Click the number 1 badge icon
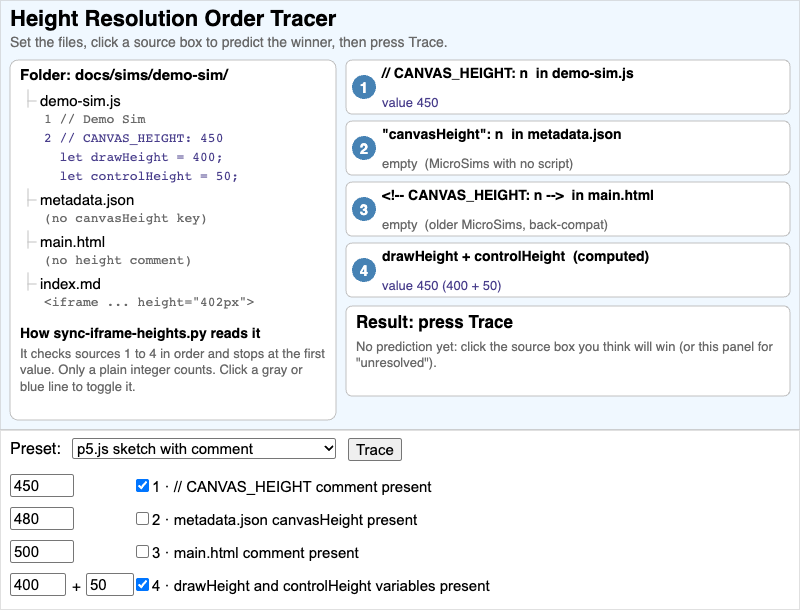Viewport: 800px width, 612px height. 364,87
